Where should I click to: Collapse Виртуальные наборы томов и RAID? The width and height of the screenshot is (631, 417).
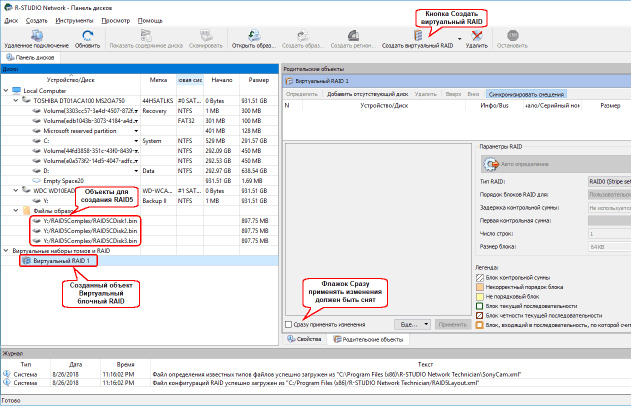[x=6, y=251]
